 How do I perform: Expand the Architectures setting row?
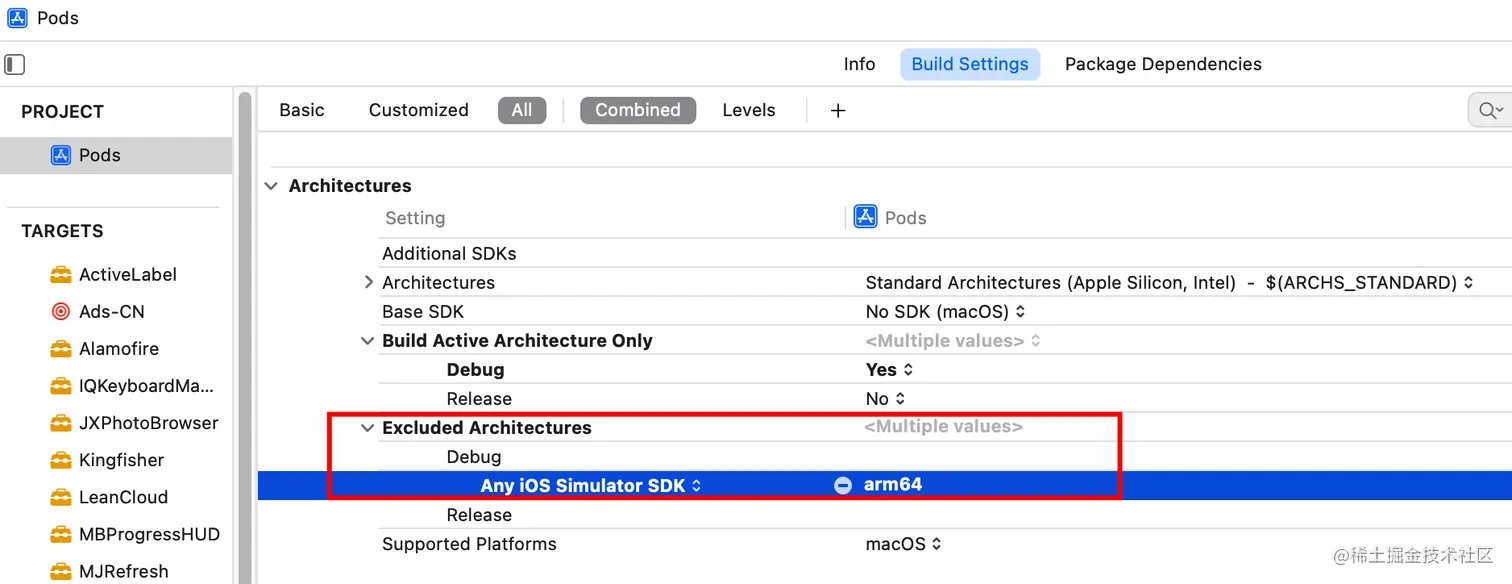click(x=369, y=282)
